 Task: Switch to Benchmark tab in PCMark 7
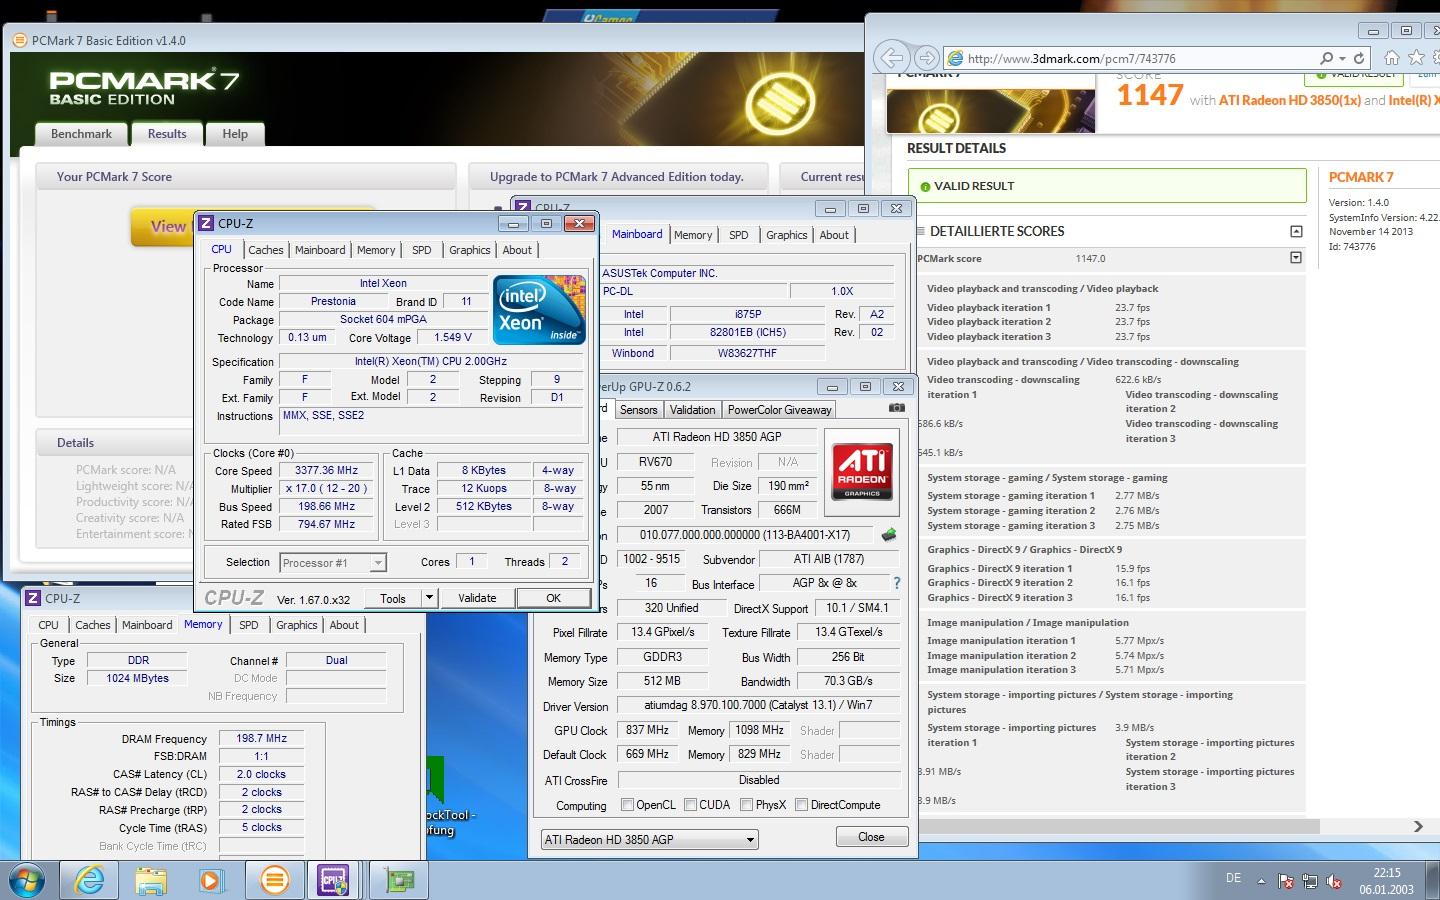pyautogui.click(x=81, y=134)
